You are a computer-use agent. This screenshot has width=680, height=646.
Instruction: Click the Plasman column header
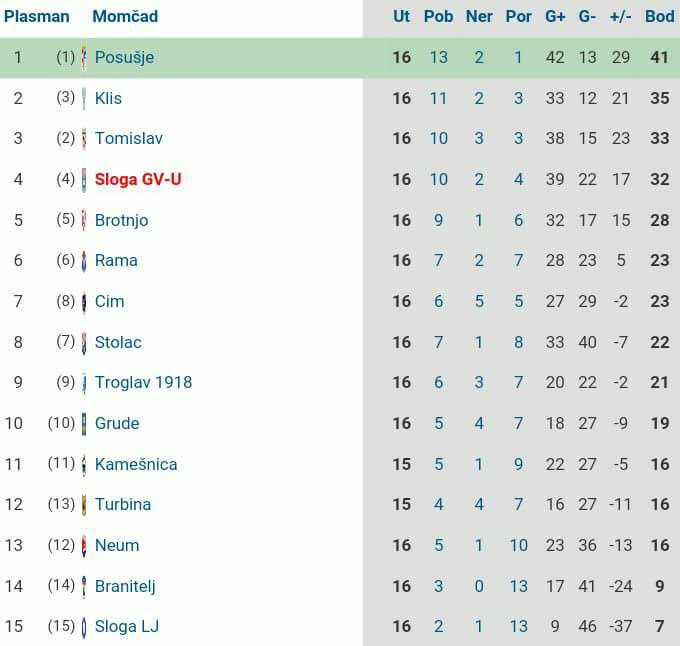click(x=37, y=16)
